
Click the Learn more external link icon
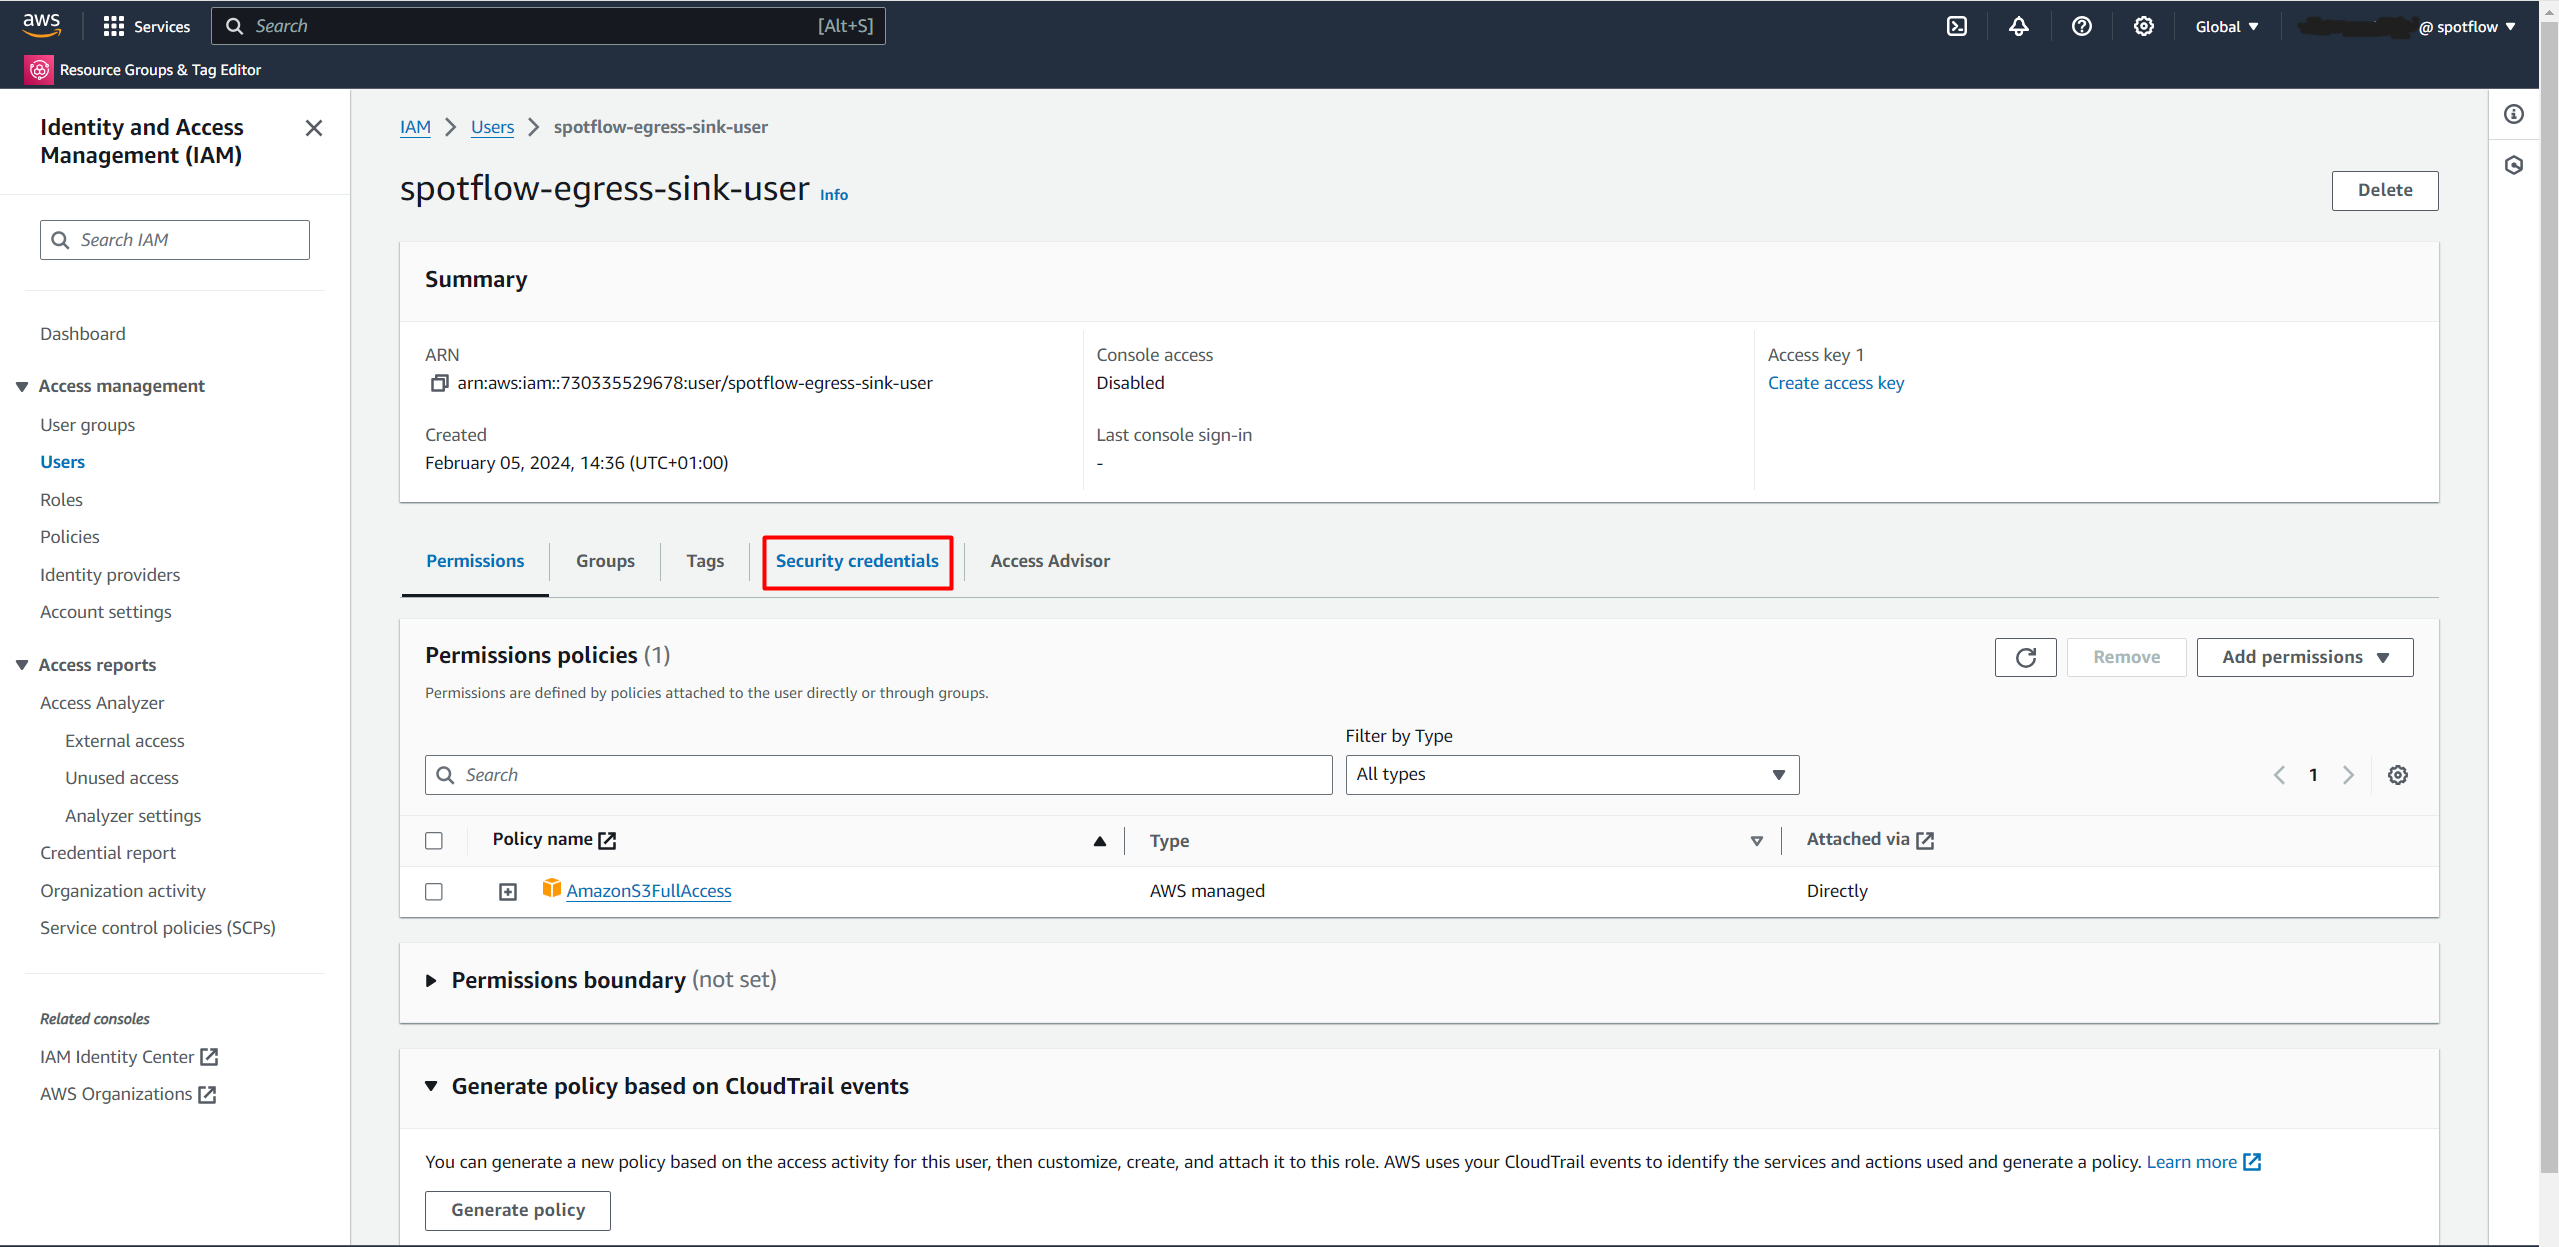(2251, 1162)
